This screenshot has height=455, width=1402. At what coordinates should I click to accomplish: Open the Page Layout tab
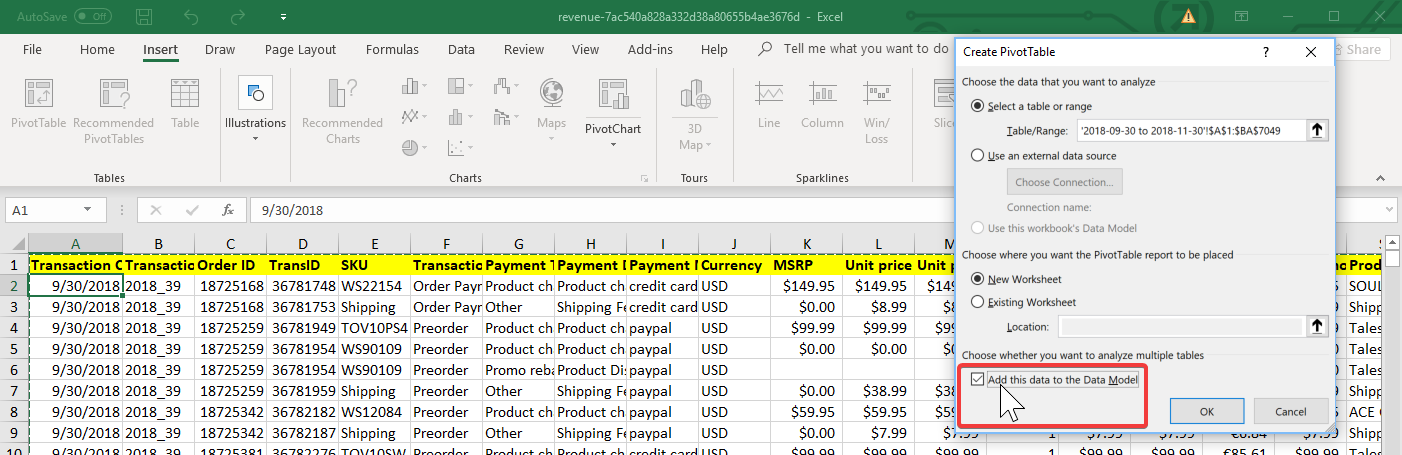(300, 49)
